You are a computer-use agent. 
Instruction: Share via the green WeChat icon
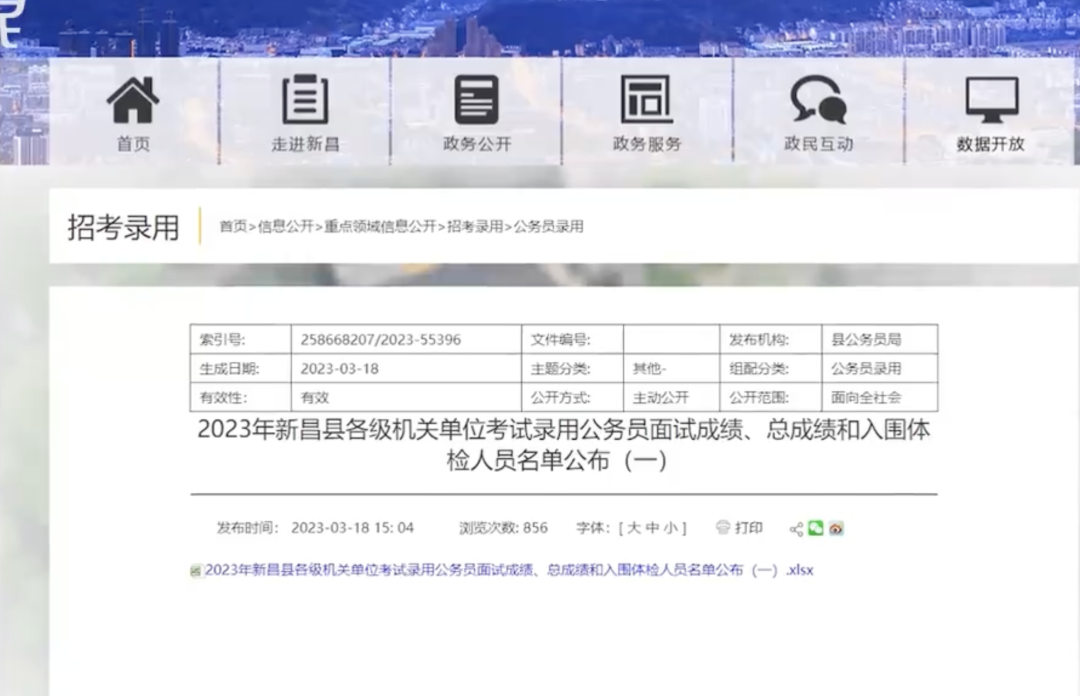click(816, 529)
